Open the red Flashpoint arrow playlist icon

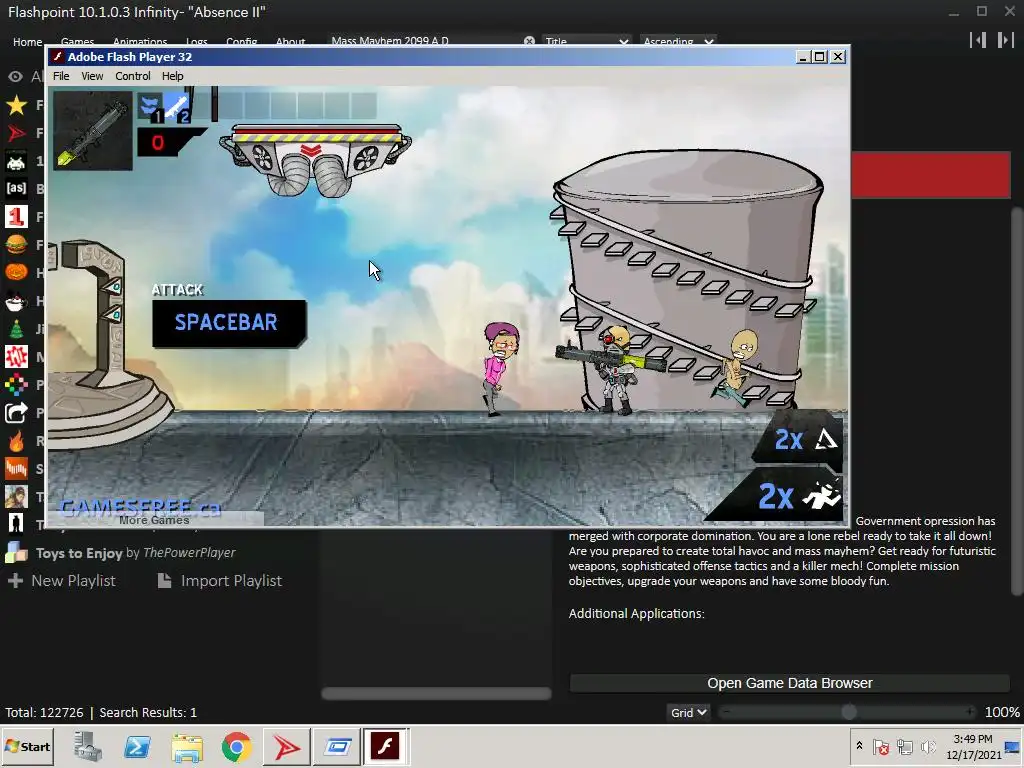point(16,133)
